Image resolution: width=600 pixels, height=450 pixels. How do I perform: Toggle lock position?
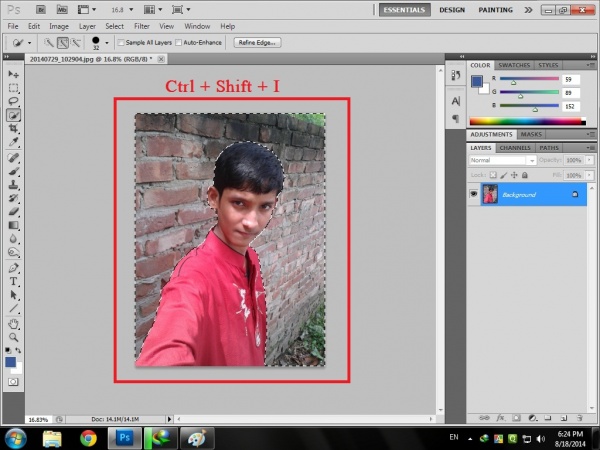(x=514, y=175)
